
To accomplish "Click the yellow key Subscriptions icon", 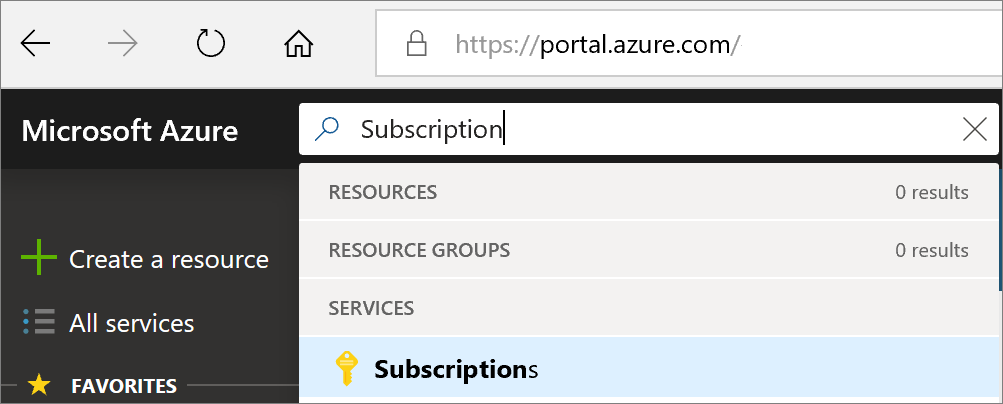I will click(x=345, y=370).
